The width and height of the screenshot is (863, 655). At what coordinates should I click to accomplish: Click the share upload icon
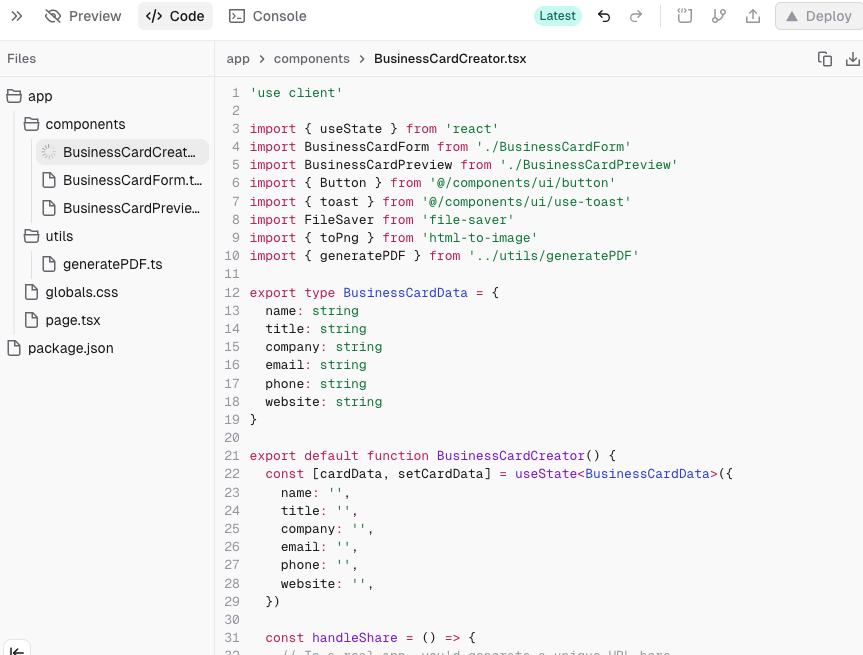point(753,16)
